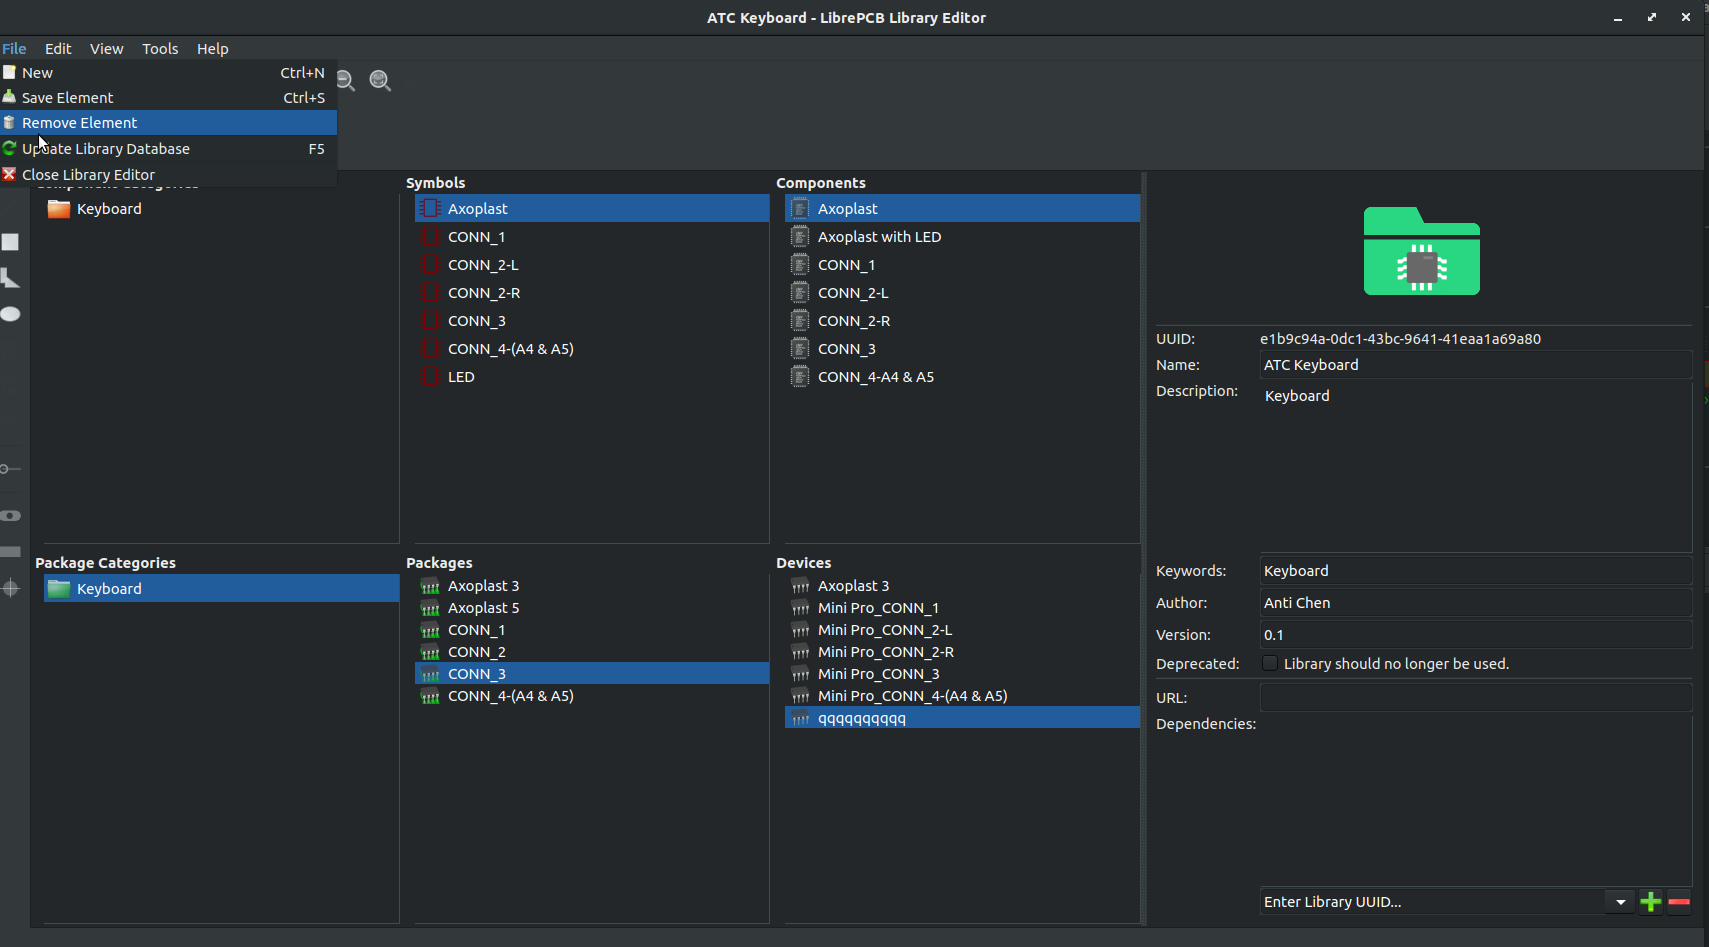Viewport: 1709px width, 947px height.
Task: Choose Save Element from the File menu
Action: point(168,97)
